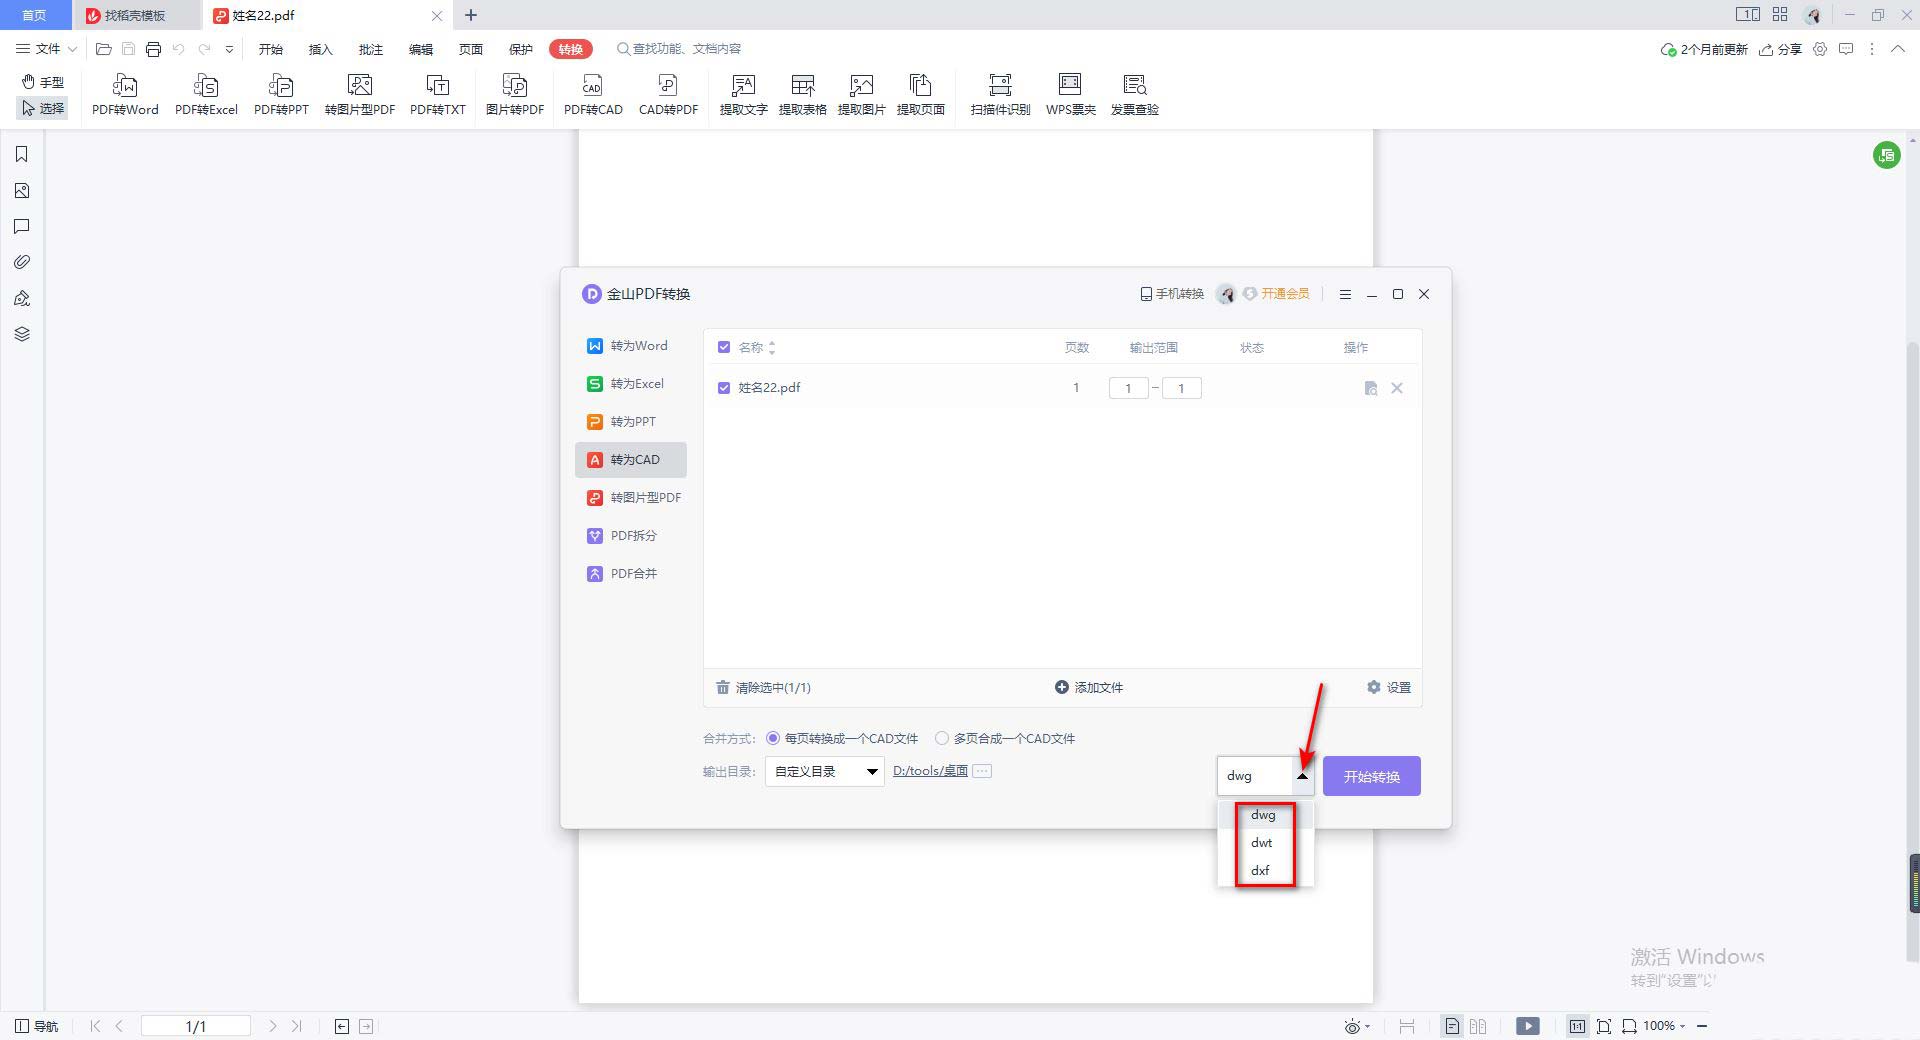Open dialog hamburger menu icon
Screen dimensions: 1920x1040
[1345, 294]
